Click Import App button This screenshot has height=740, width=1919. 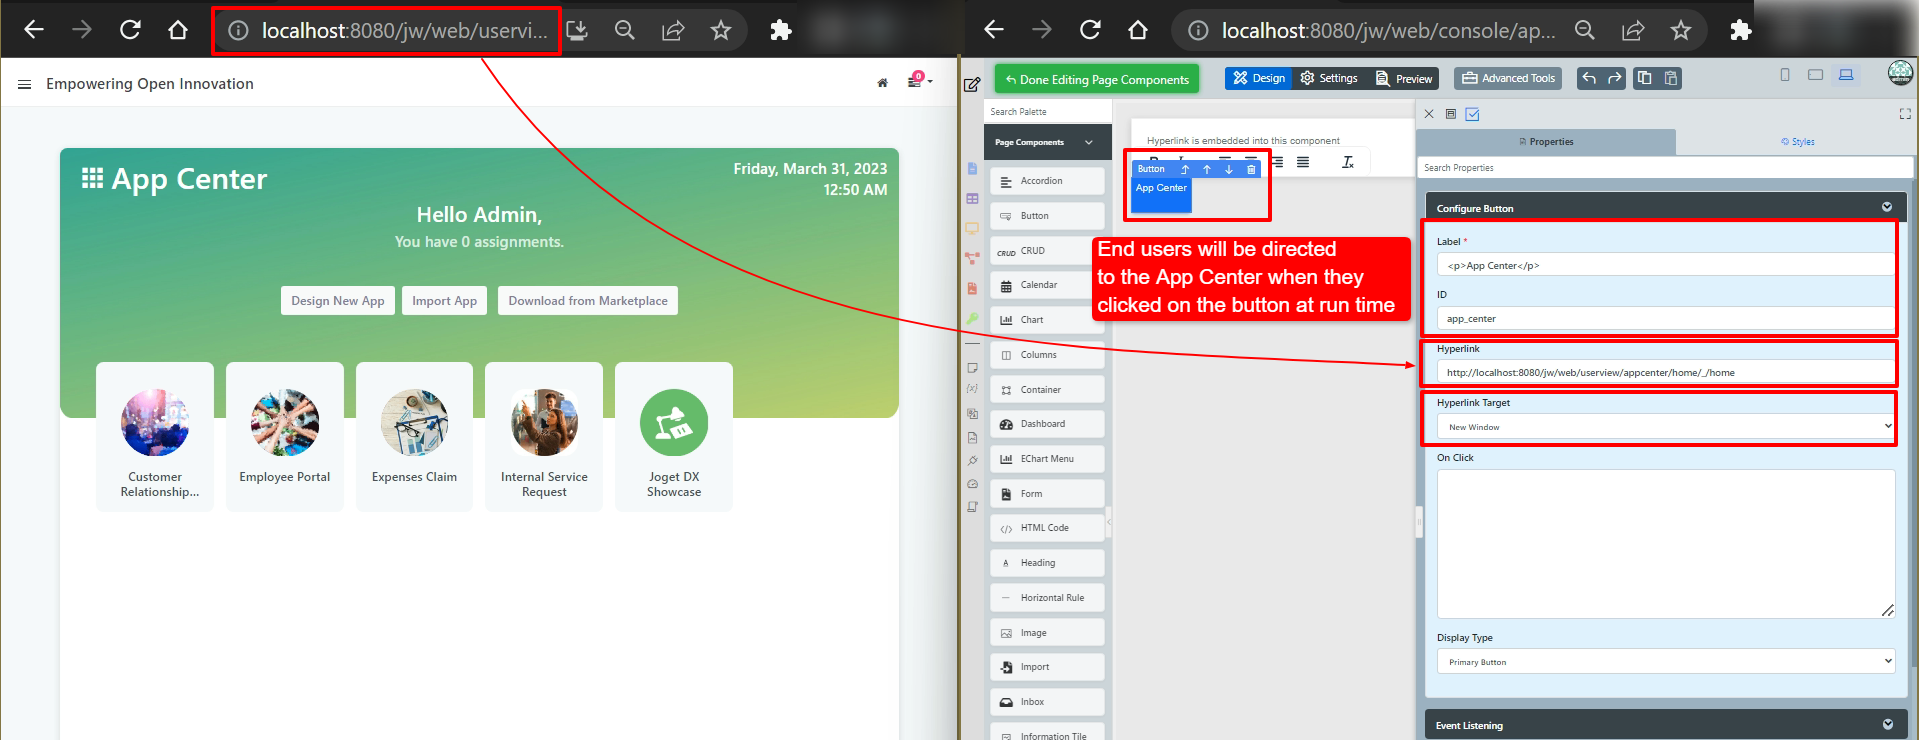coord(445,301)
